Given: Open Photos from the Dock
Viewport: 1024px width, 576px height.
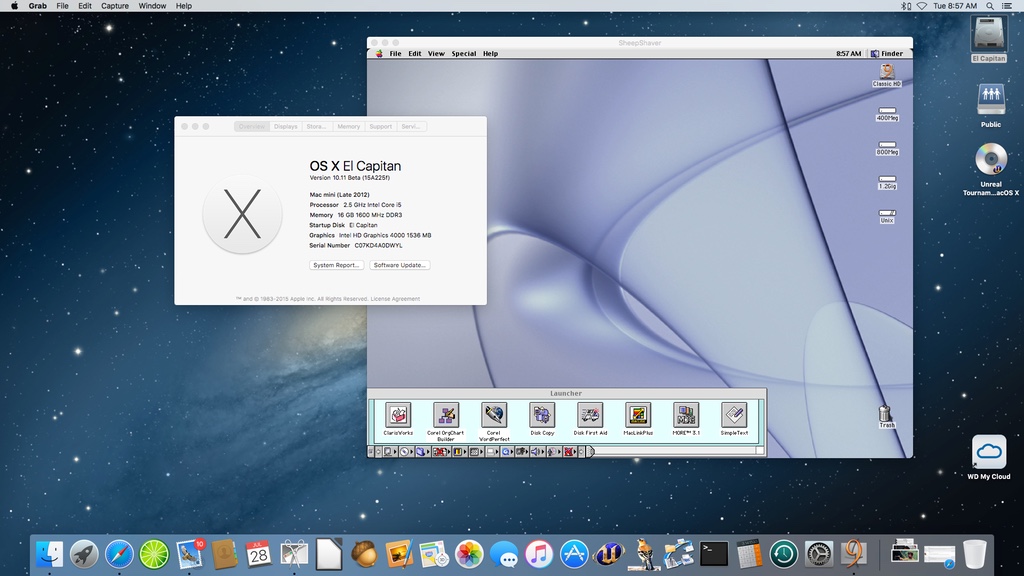Looking at the screenshot, I should point(469,554).
